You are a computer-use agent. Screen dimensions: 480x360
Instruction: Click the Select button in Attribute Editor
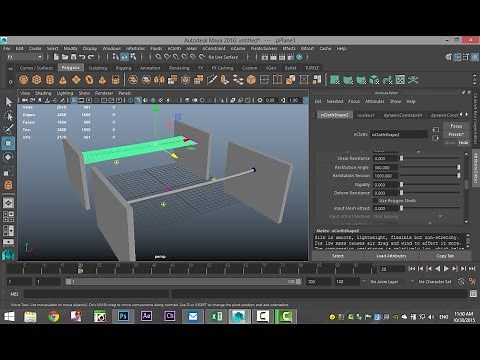coord(338,256)
